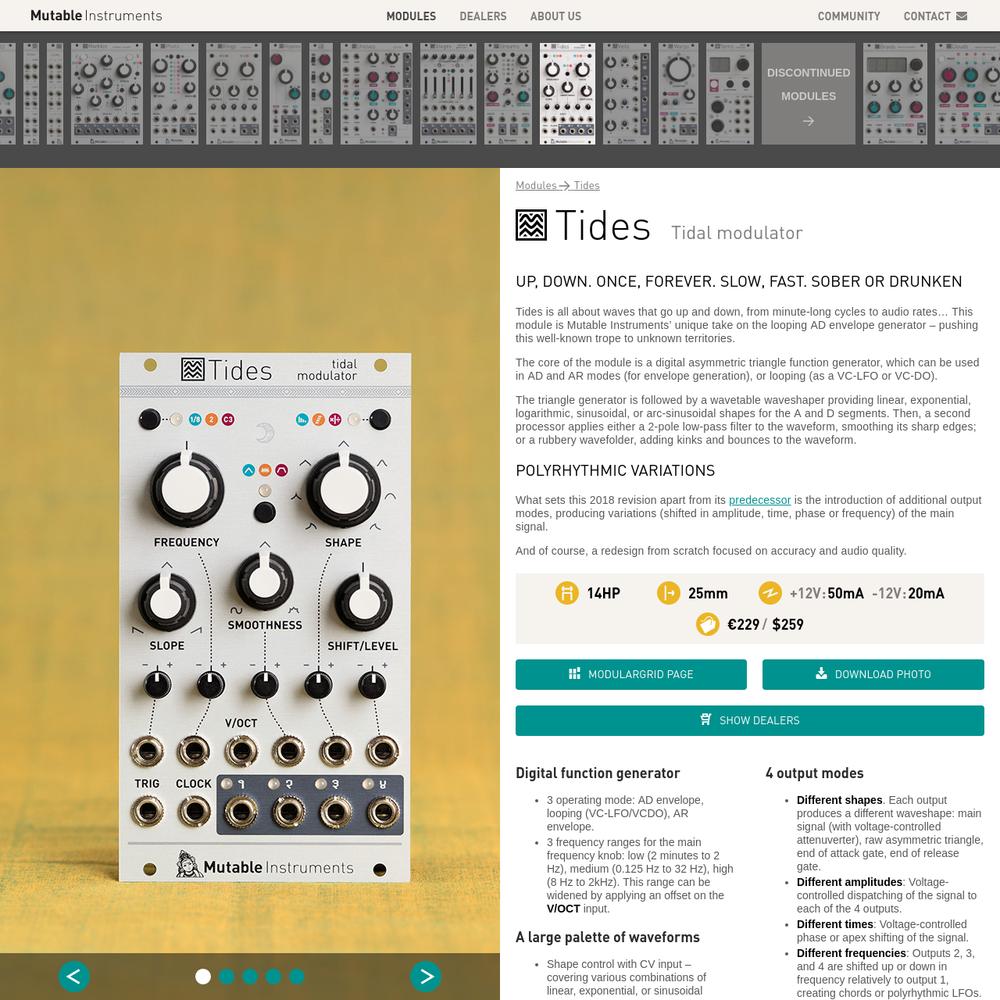Click the HP width icon beside 14HP
Image resolution: width=1000 pixels, height=1000 pixels.
566,593
